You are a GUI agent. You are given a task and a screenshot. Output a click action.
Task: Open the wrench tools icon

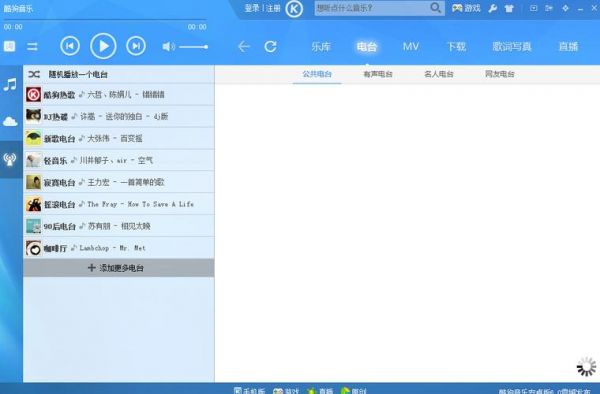click(493, 8)
